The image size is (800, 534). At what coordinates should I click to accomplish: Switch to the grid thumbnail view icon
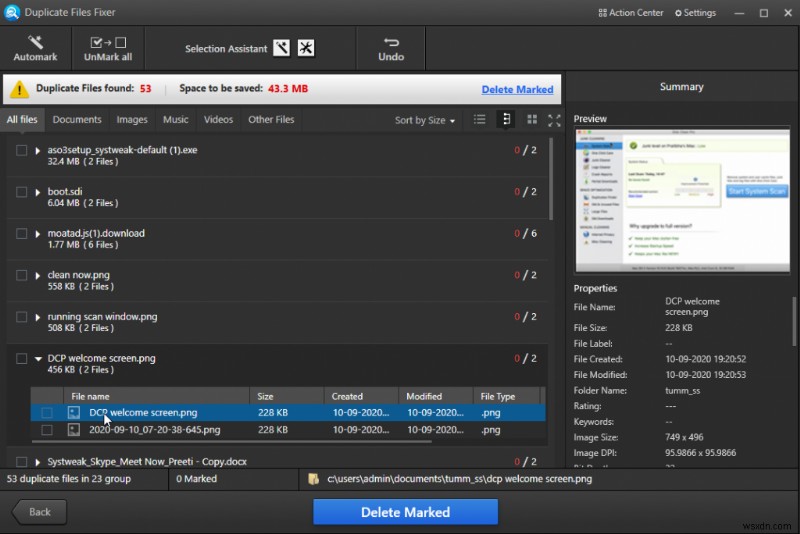coord(532,119)
